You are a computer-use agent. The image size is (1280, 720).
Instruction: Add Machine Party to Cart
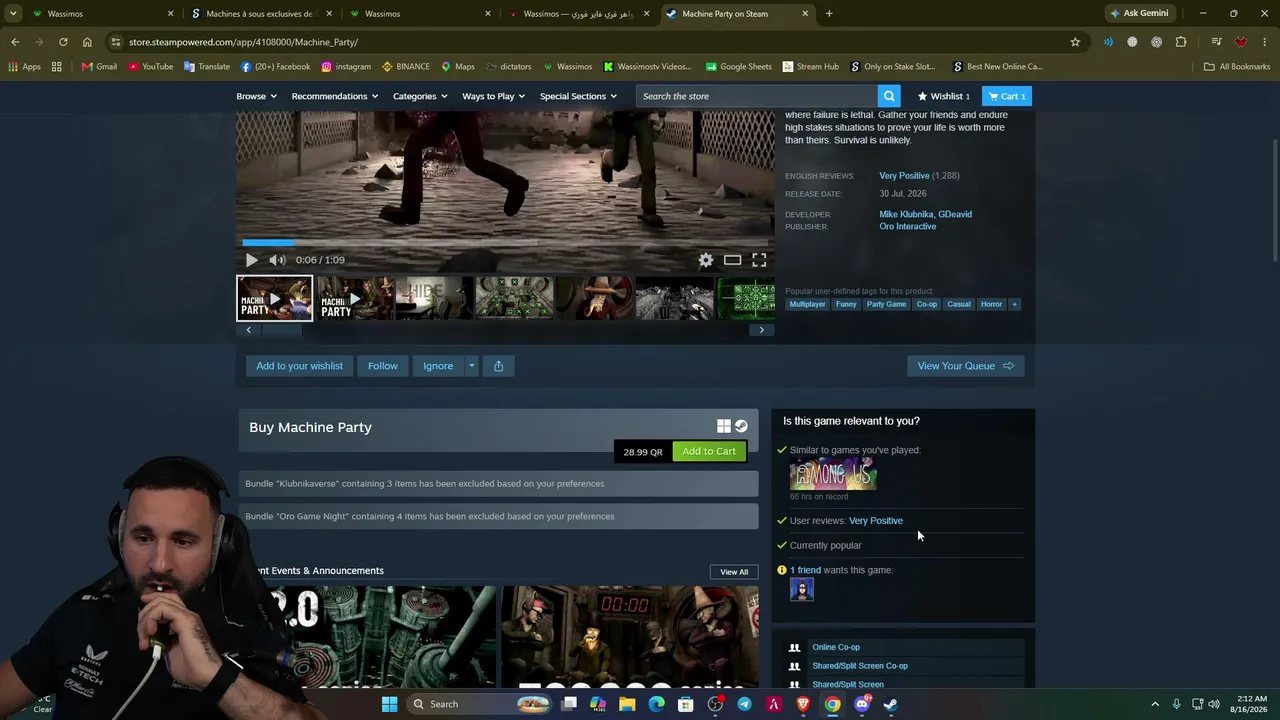tap(709, 451)
